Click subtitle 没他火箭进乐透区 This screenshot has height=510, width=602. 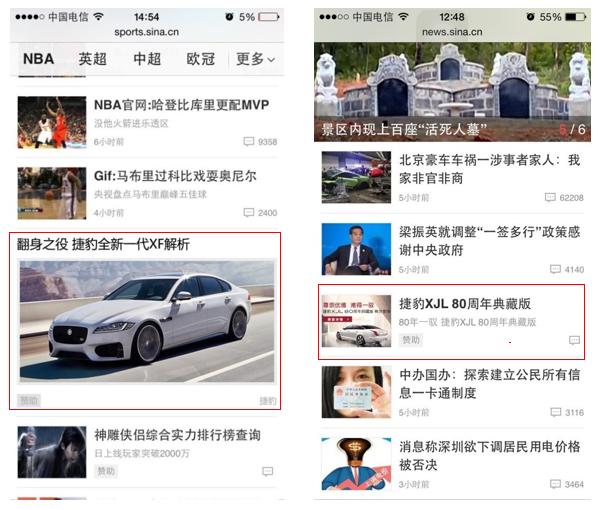(131, 123)
